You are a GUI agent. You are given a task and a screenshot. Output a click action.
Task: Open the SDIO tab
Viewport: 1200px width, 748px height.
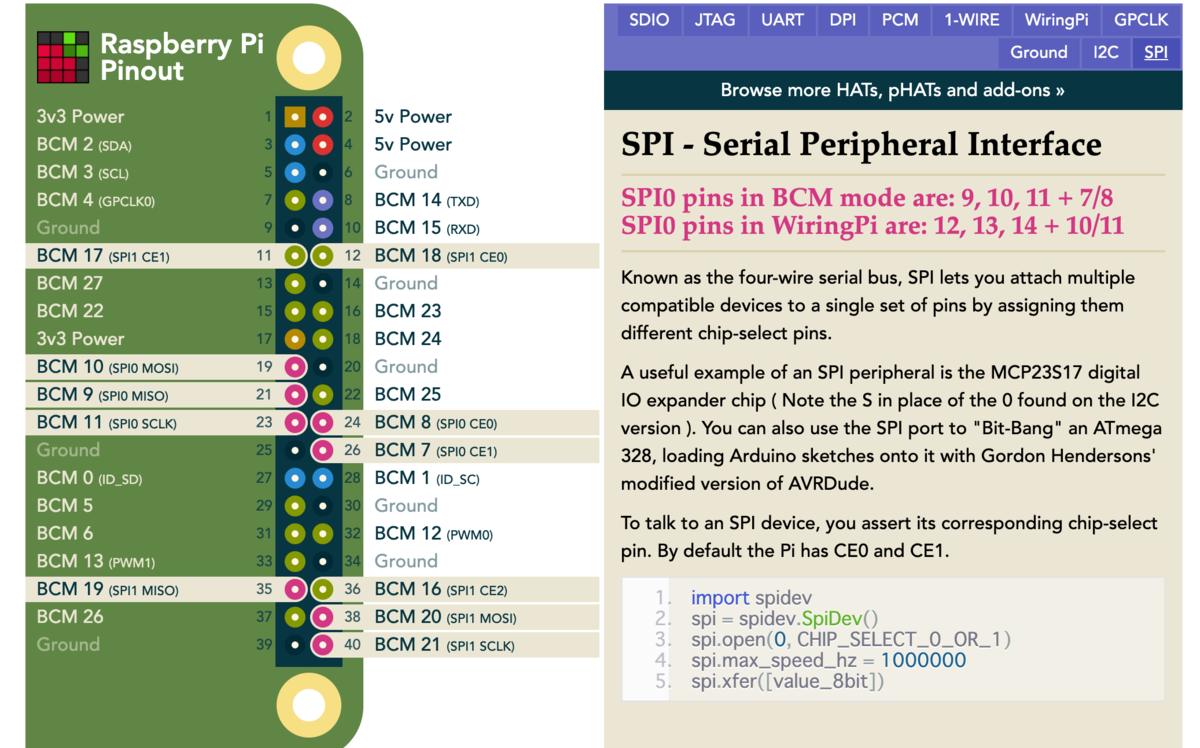(x=649, y=20)
